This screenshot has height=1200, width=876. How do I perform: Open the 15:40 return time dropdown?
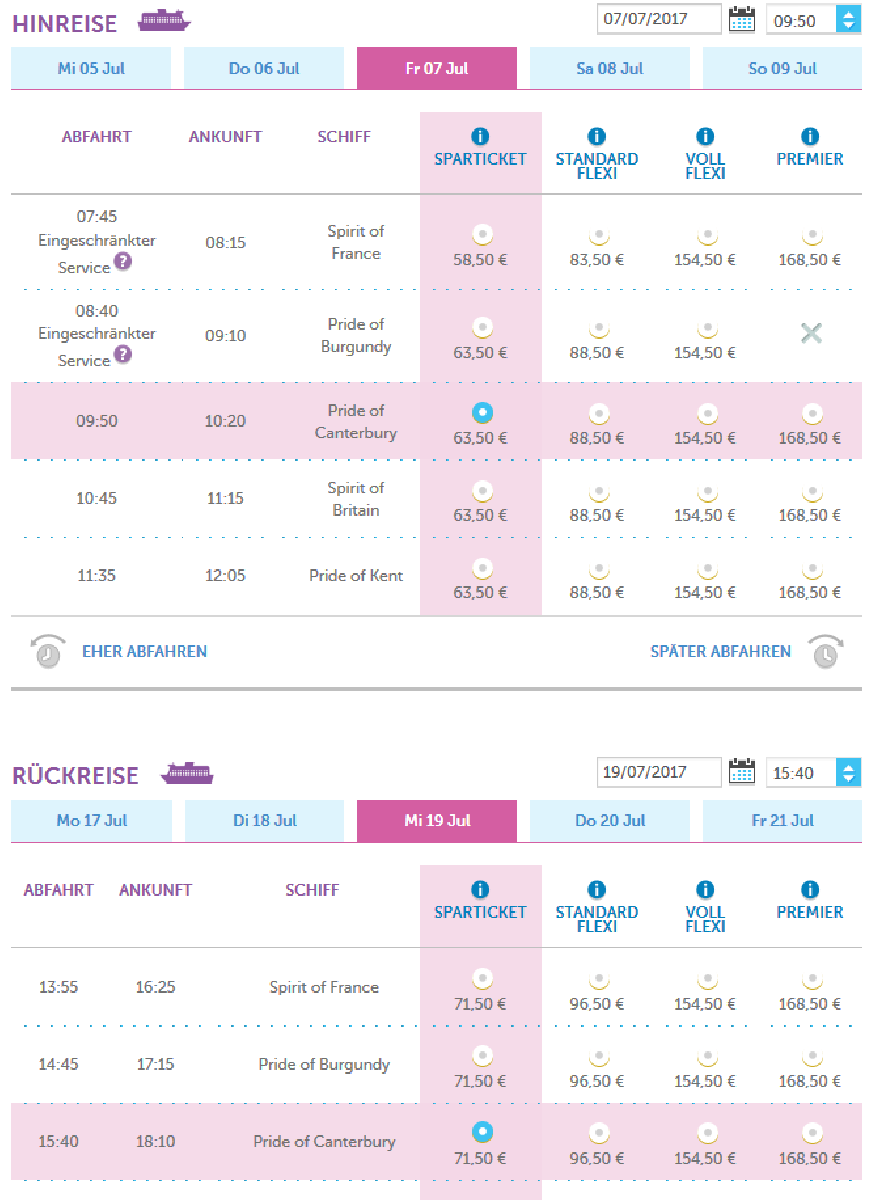[x=848, y=772]
